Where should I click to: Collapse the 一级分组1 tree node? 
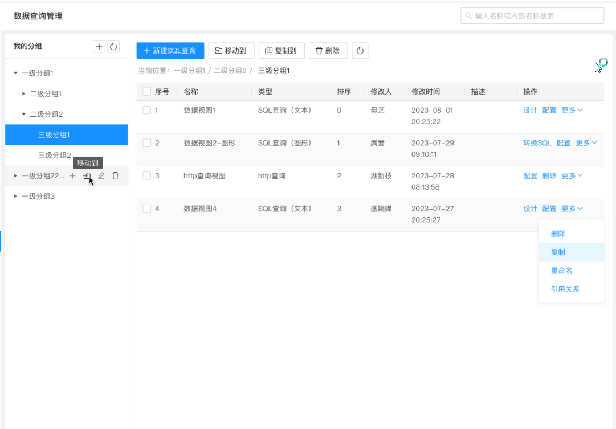click(x=15, y=73)
